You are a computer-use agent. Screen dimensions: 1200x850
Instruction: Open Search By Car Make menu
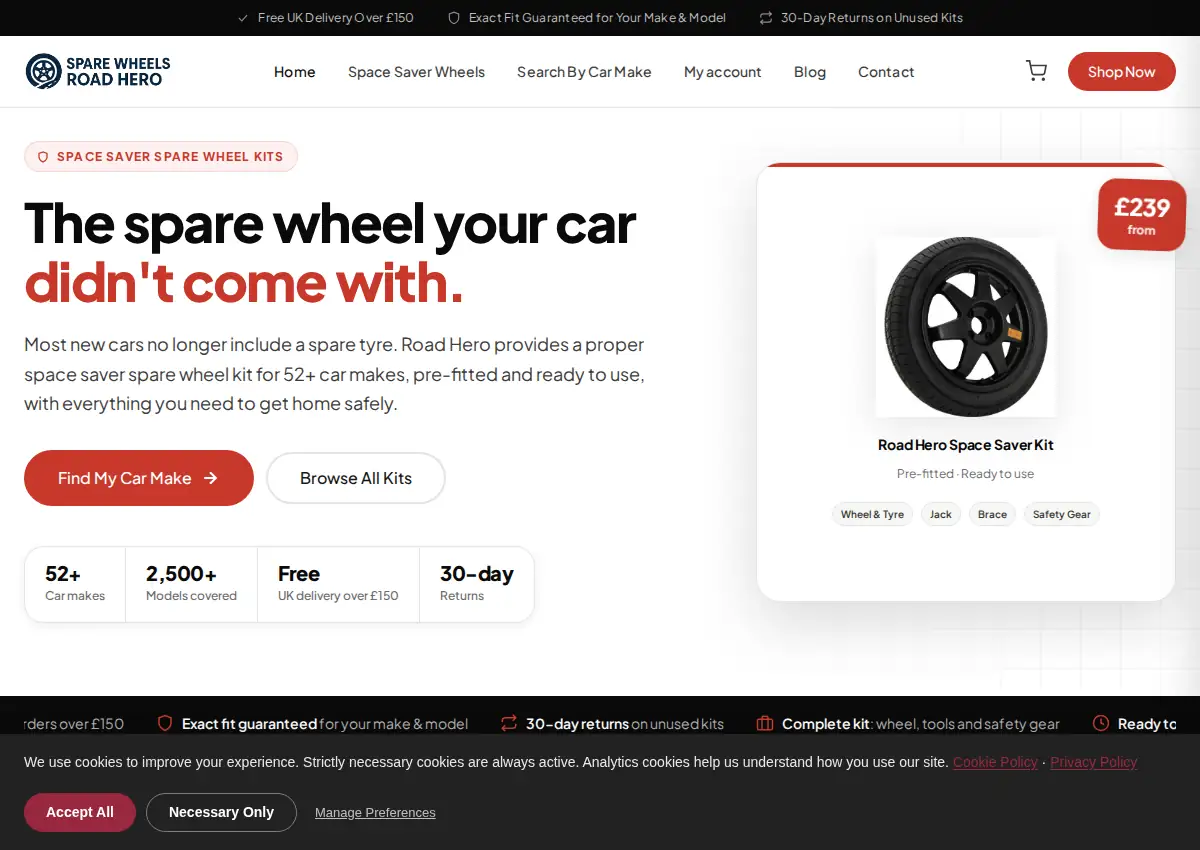click(584, 72)
